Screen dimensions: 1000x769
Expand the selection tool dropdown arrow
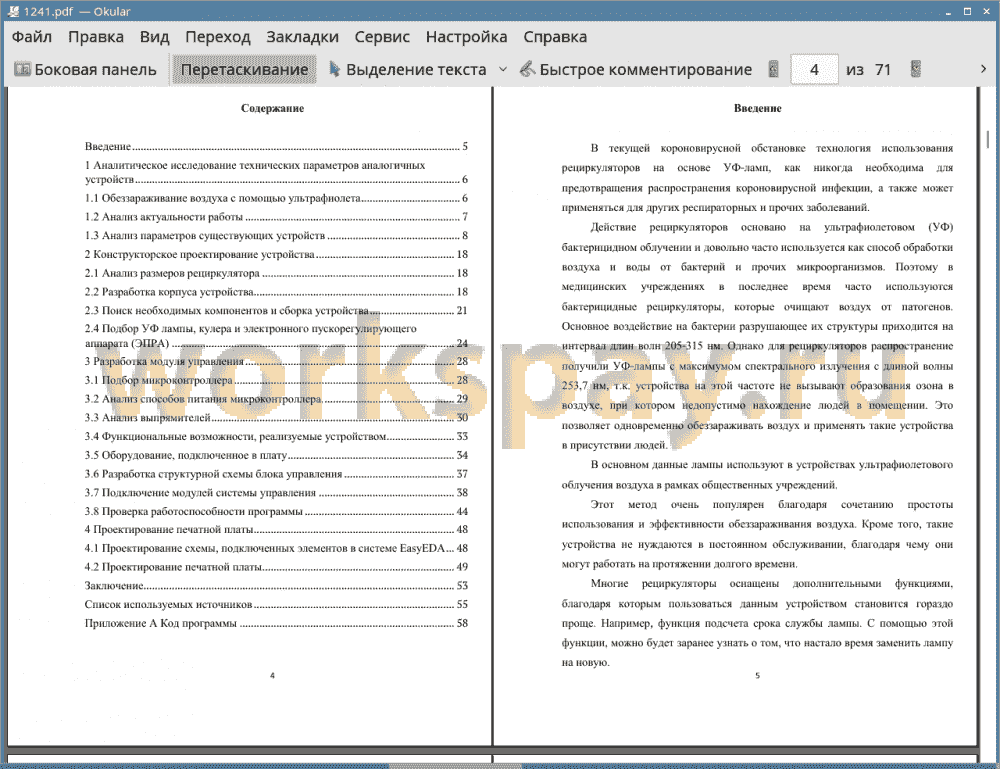tap(503, 70)
